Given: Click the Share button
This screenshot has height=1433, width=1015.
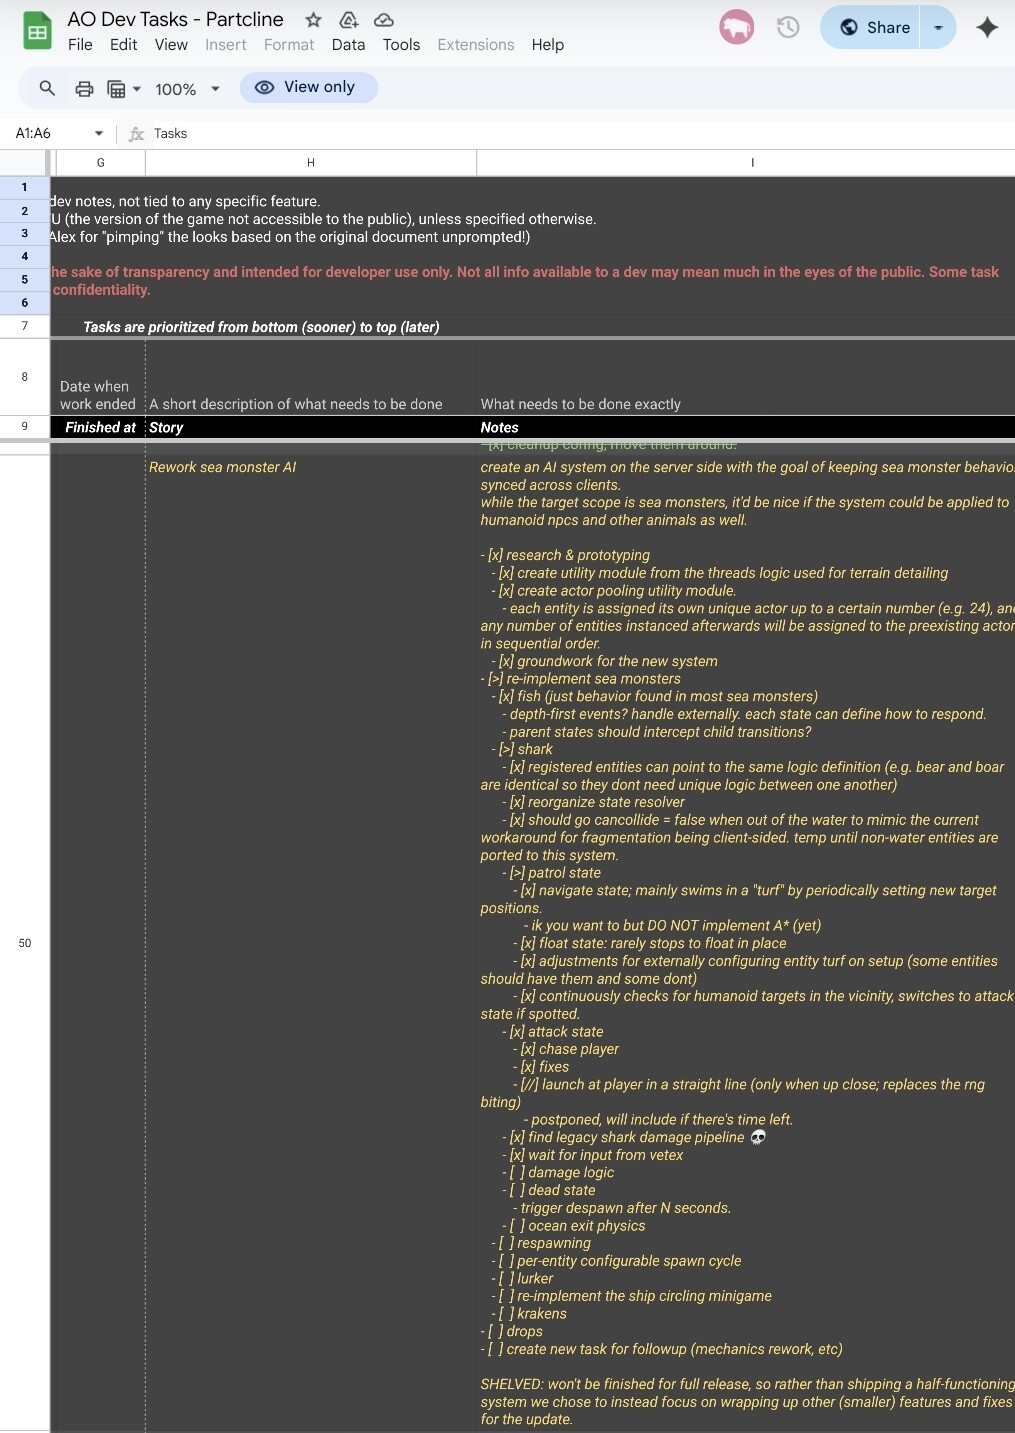Looking at the screenshot, I should coord(875,28).
